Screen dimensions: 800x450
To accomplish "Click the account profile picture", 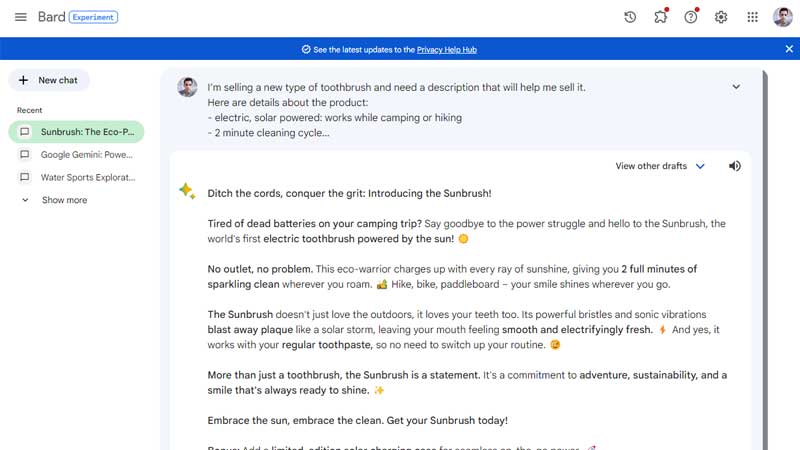I will point(783,17).
